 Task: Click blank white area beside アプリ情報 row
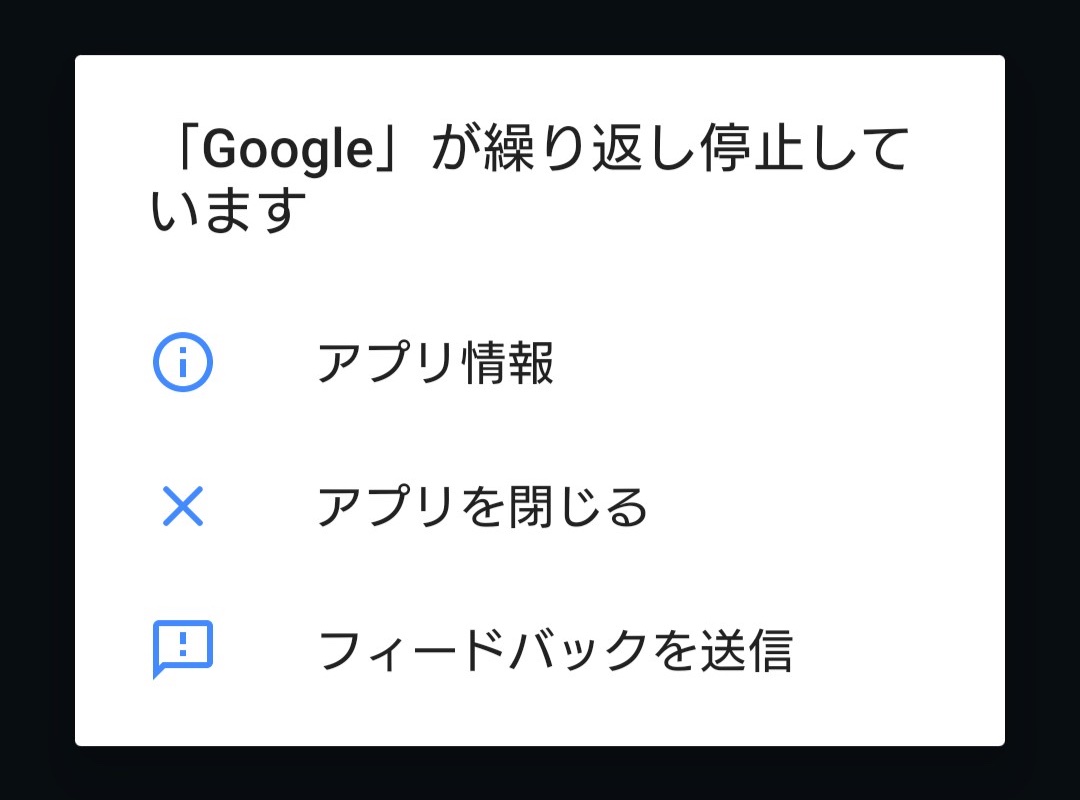(x=778, y=362)
